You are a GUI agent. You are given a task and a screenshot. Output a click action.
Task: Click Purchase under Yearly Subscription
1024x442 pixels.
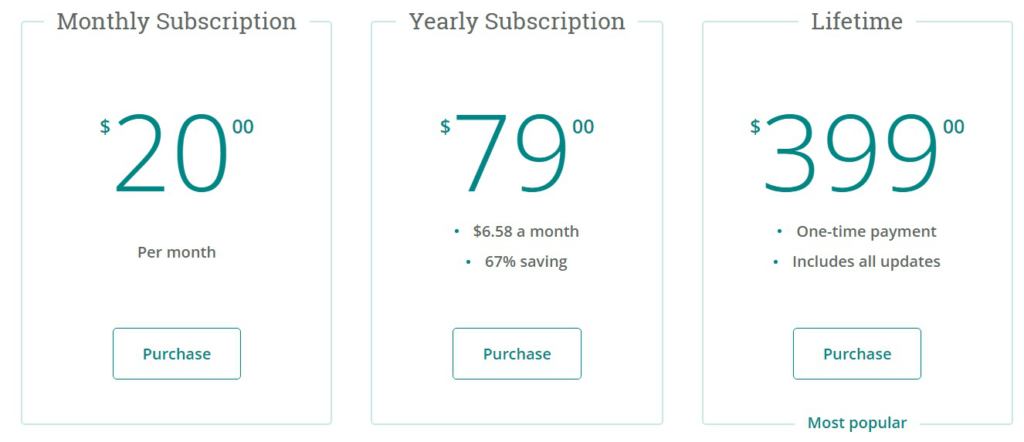(x=517, y=354)
